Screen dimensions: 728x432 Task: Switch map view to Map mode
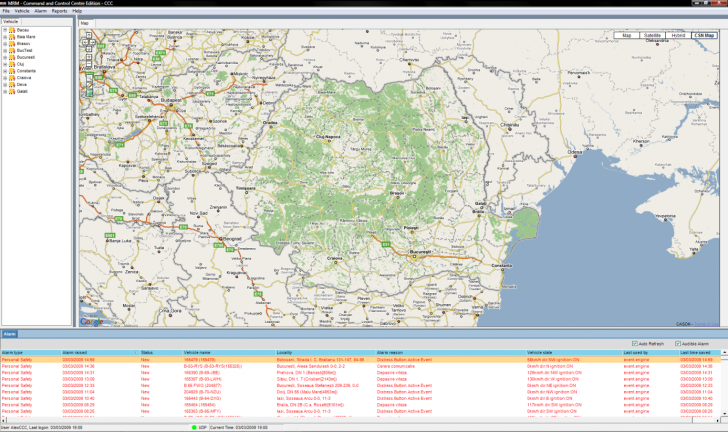626,35
